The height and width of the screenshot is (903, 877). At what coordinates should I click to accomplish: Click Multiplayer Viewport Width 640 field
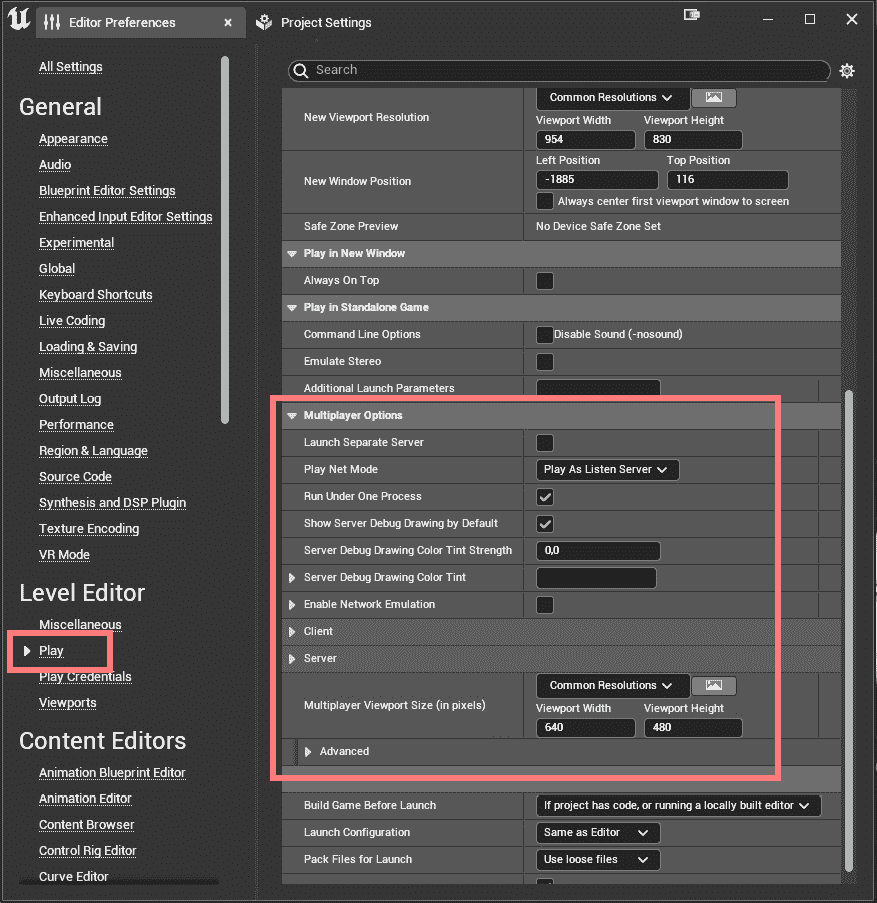(x=585, y=727)
